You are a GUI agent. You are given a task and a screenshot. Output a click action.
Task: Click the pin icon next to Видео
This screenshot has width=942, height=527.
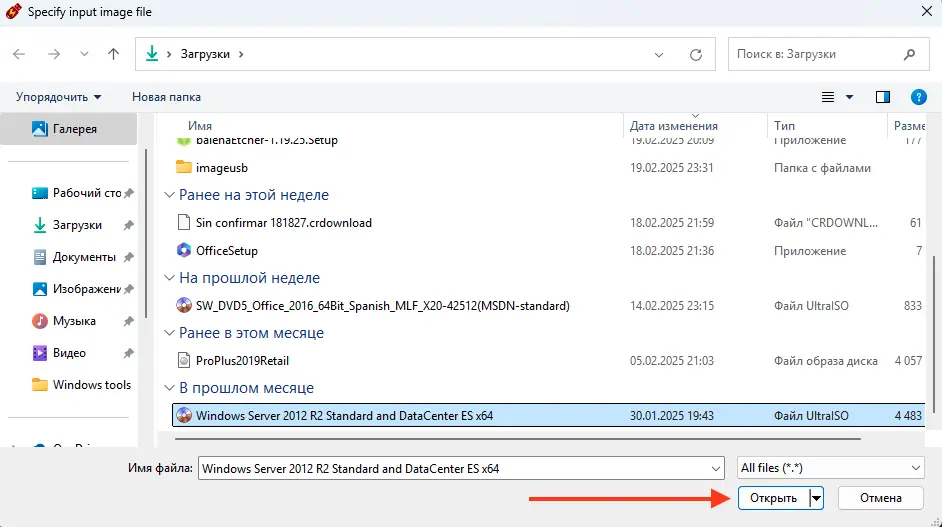coord(129,353)
